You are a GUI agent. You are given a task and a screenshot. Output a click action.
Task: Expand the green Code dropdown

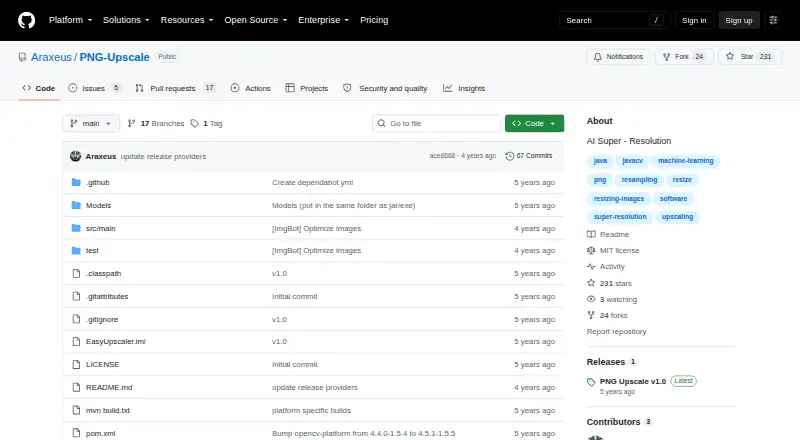pos(534,124)
